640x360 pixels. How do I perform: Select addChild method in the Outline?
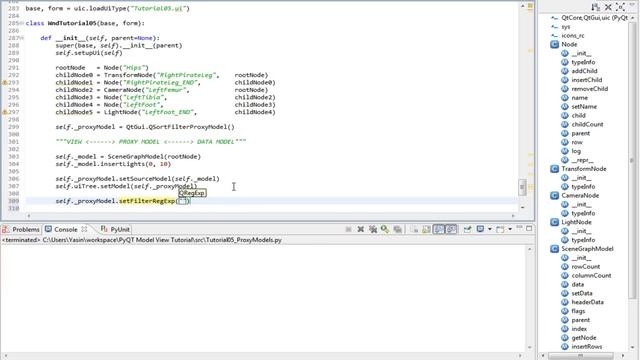pyautogui.click(x=584, y=71)
